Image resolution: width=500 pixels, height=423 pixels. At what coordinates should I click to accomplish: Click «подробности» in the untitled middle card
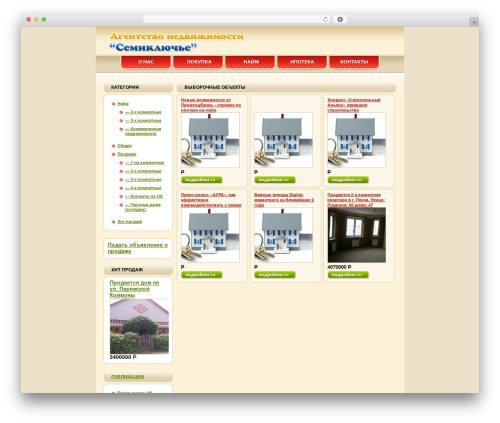click(275, 180)
